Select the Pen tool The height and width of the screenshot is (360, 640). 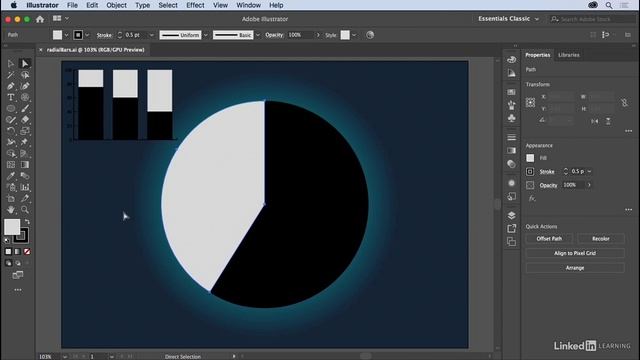click(x=11, y=86)
